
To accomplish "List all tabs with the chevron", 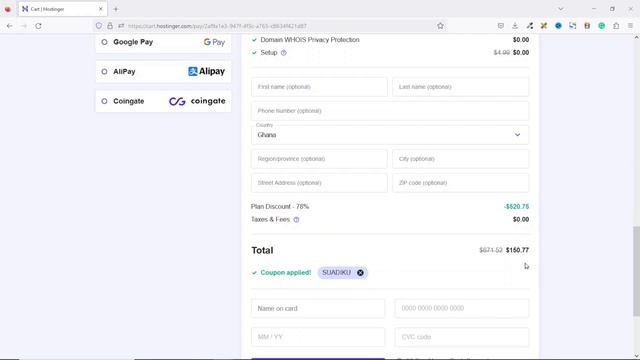I will (560, 9).
